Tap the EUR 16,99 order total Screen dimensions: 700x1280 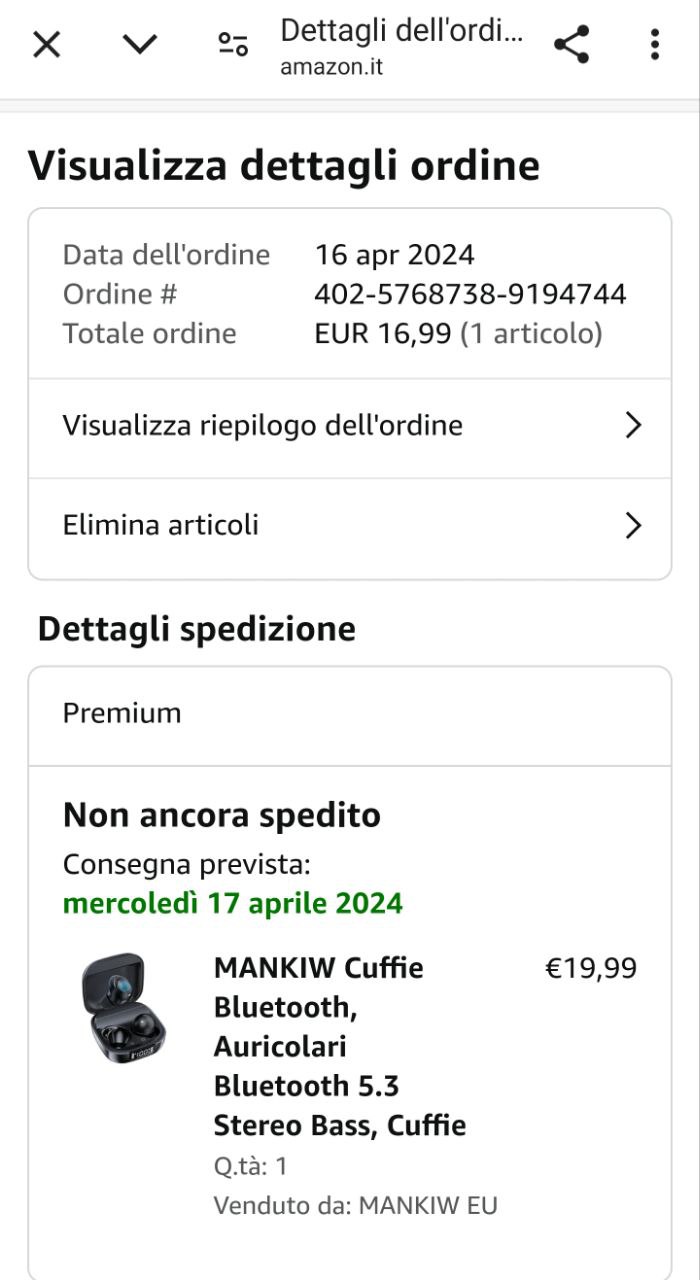pyautogui.click(x=383, y=334)
